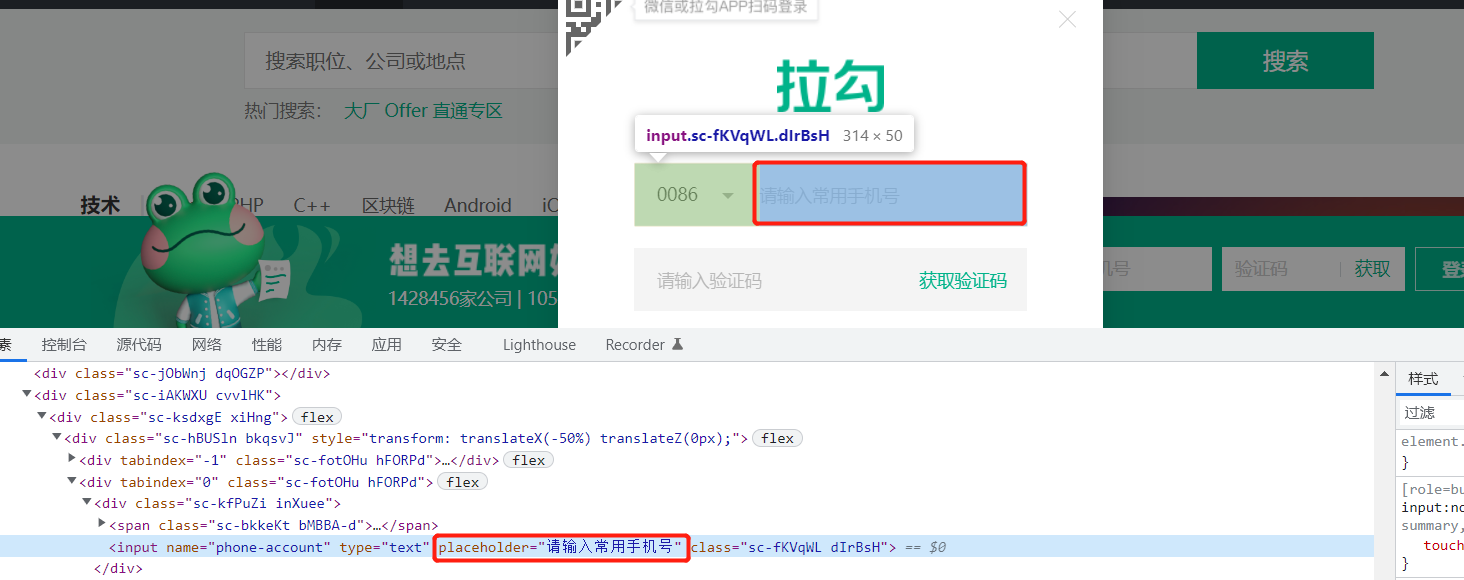Focus the 请输入常用手机号 phone input
Screen dimensions: 1464x580
(x=890, y=195)
